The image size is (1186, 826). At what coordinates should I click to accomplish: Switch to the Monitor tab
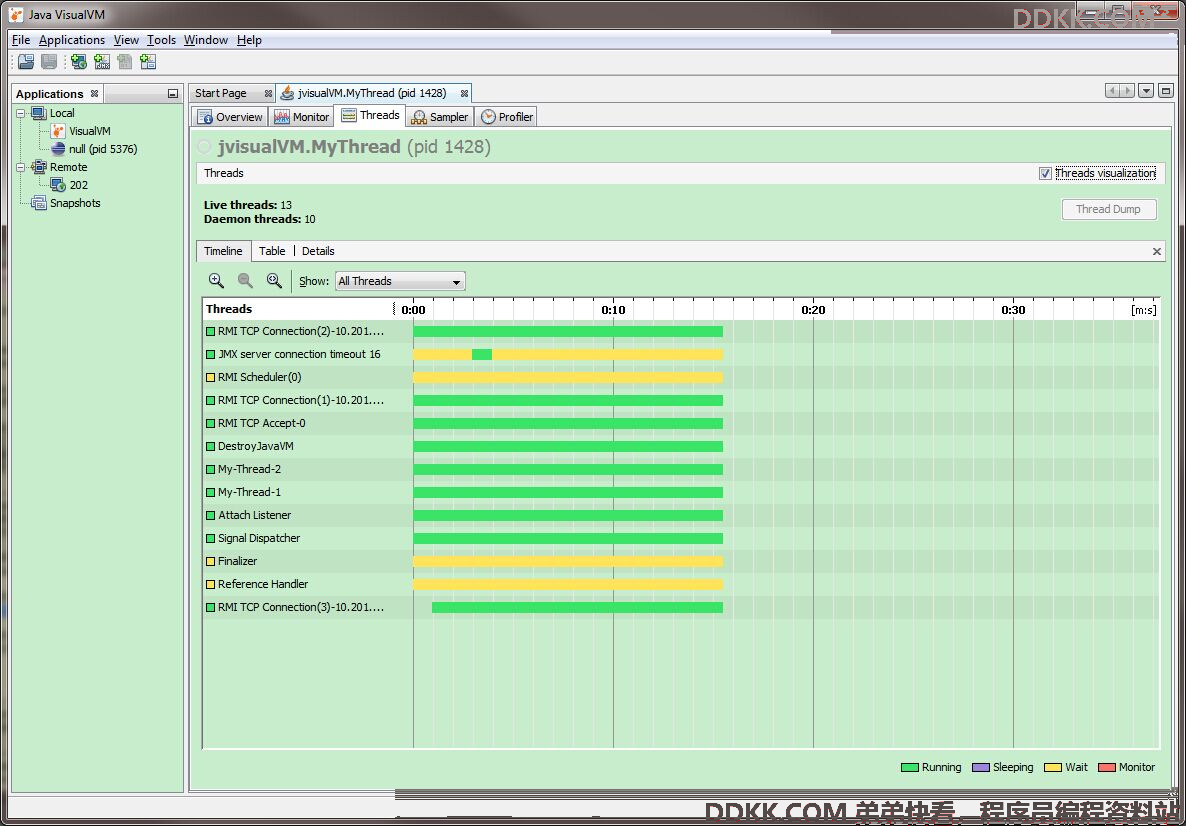(301, 116)
